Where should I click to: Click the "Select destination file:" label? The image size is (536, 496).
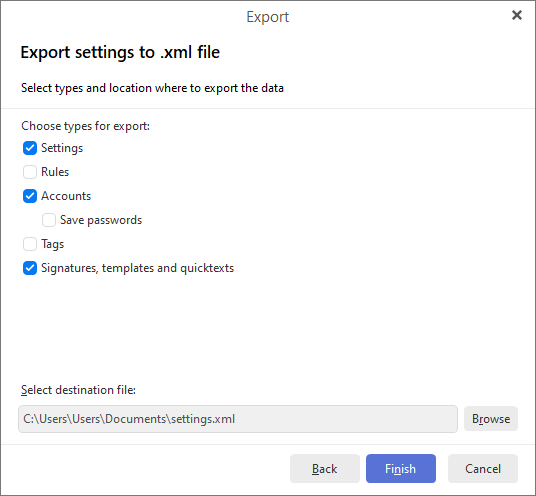(x=78, y=390)
